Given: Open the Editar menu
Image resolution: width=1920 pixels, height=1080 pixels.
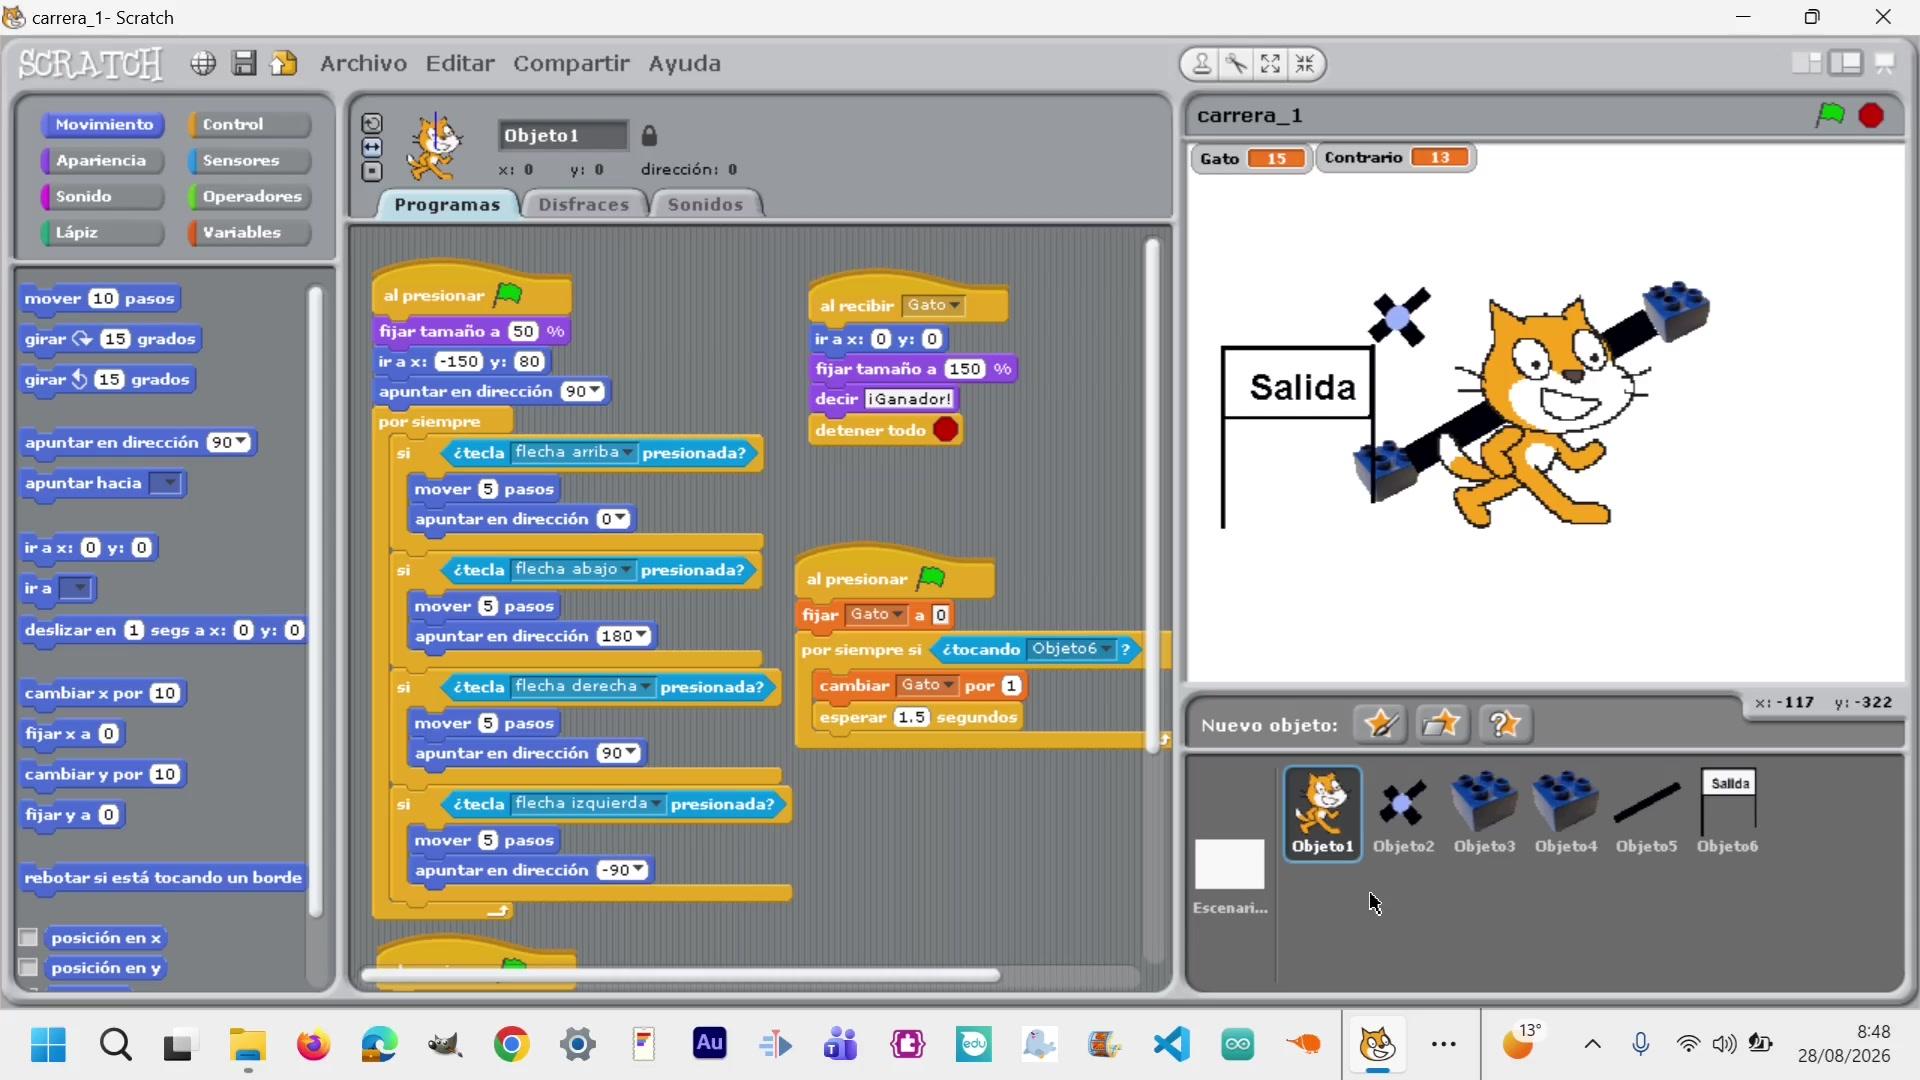Looking at the screenshot, I should coord(460,63).
